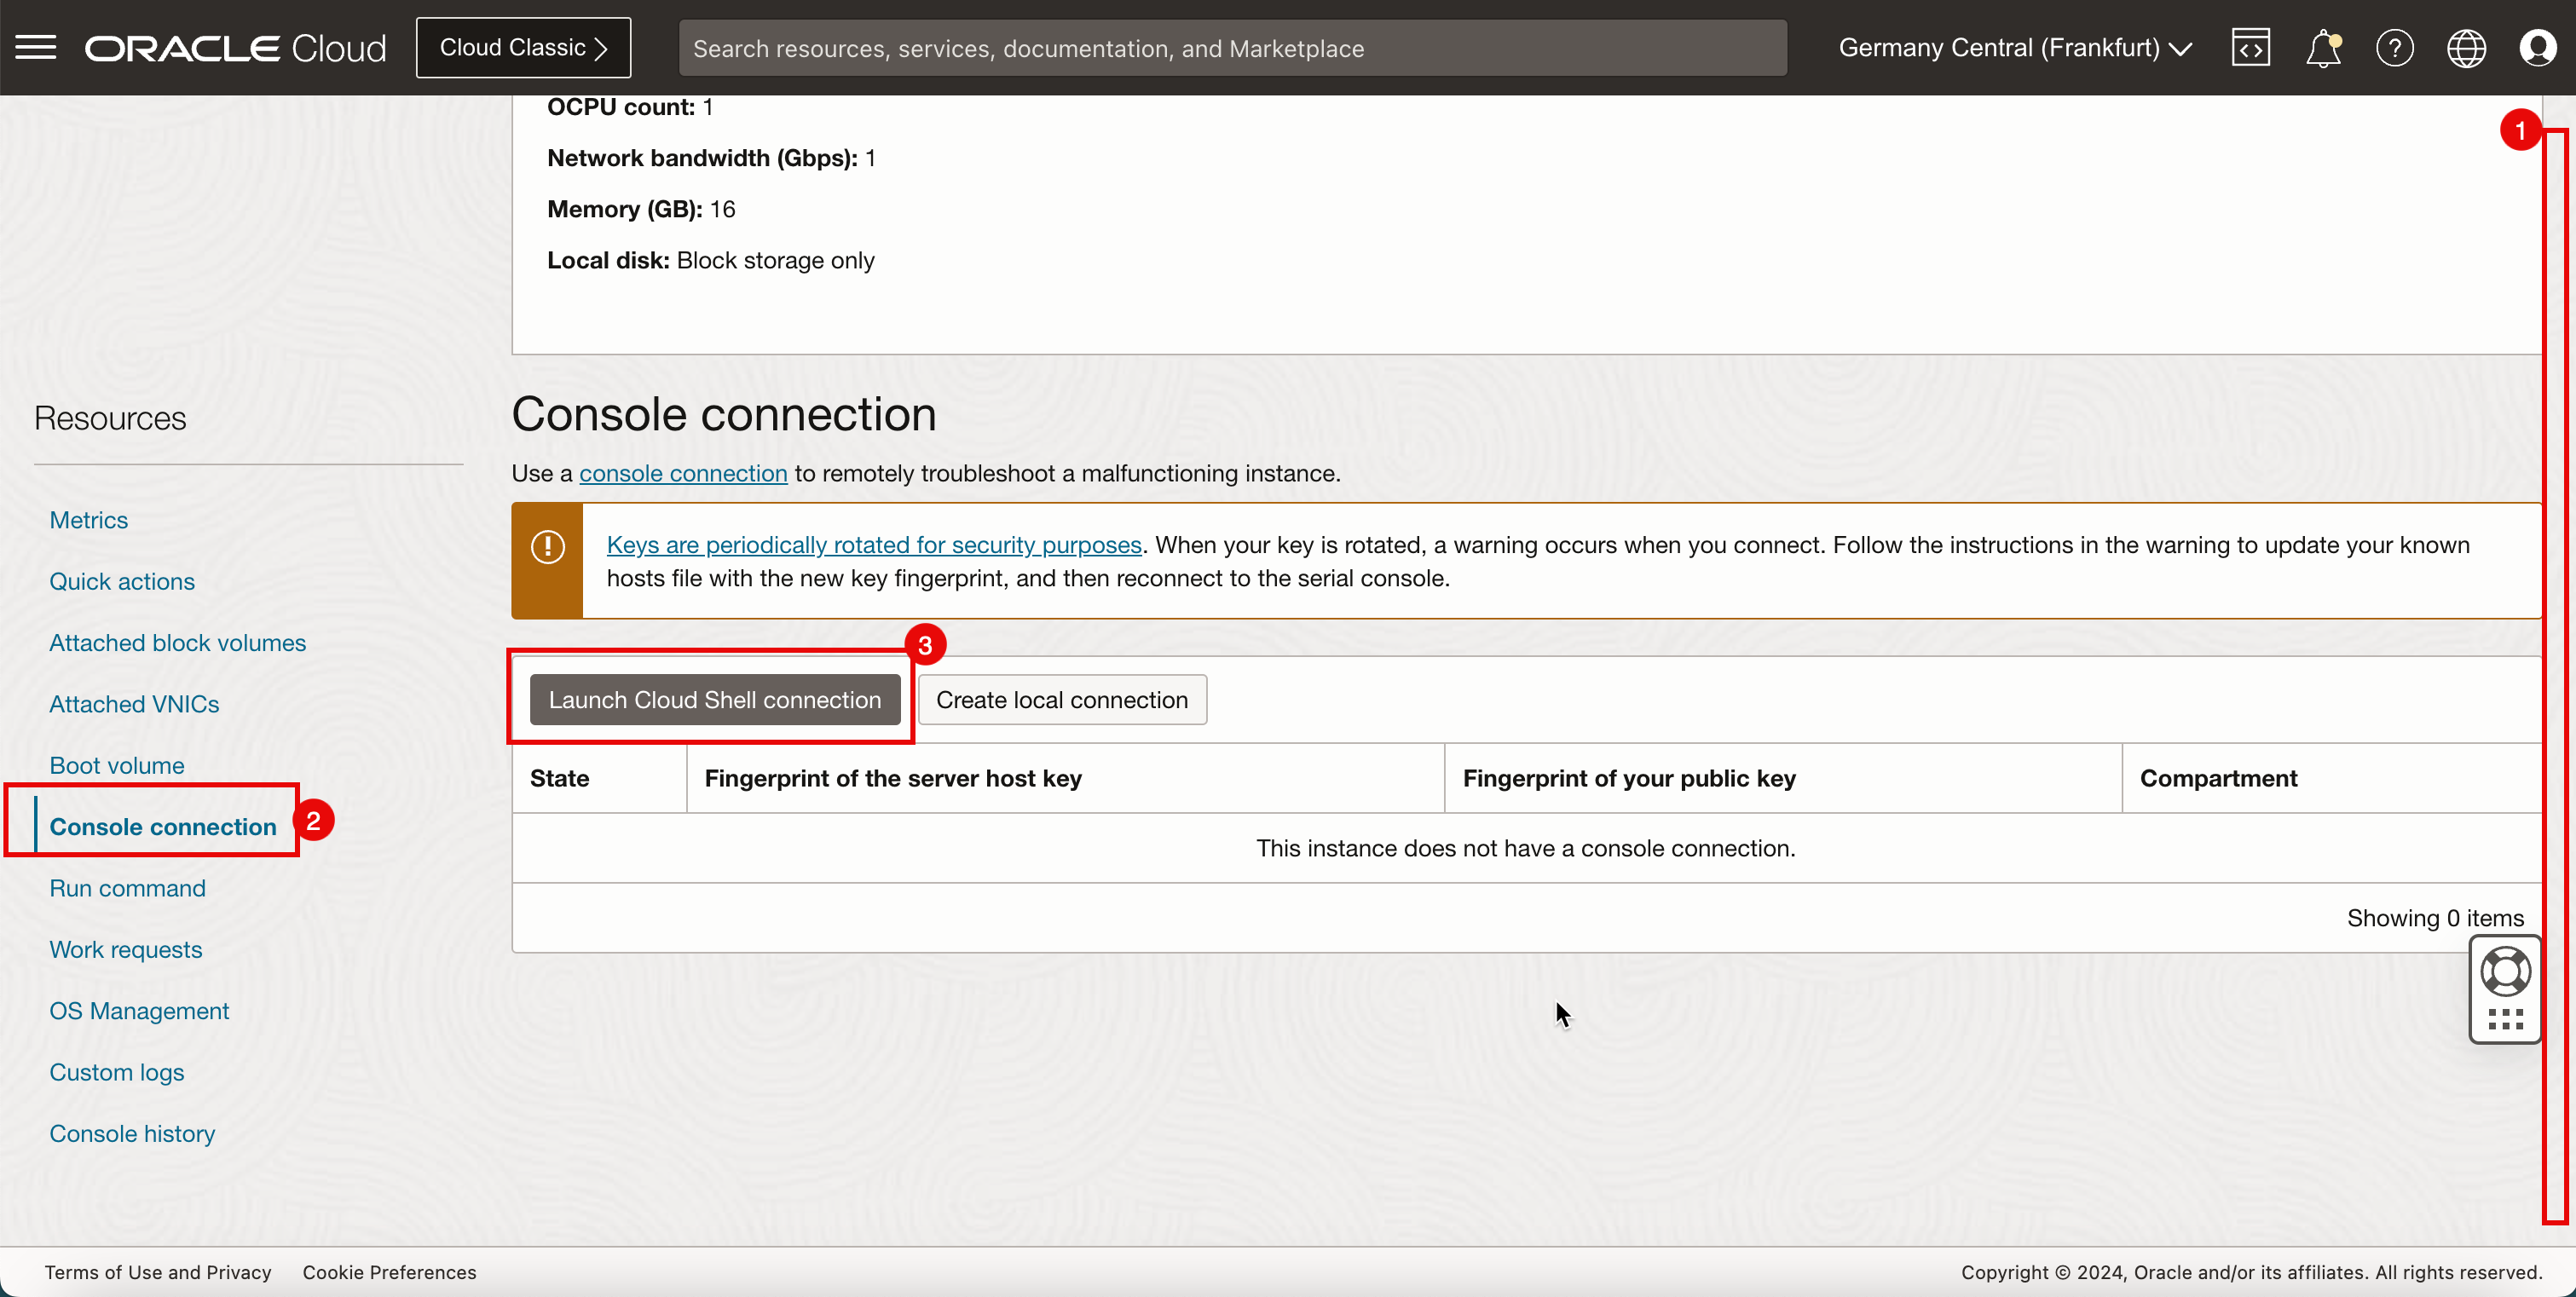This screenshot has height=1297, width=2576.
Task: Open Cloud Shell developer tools icon
Action: tap(2250, 47)
